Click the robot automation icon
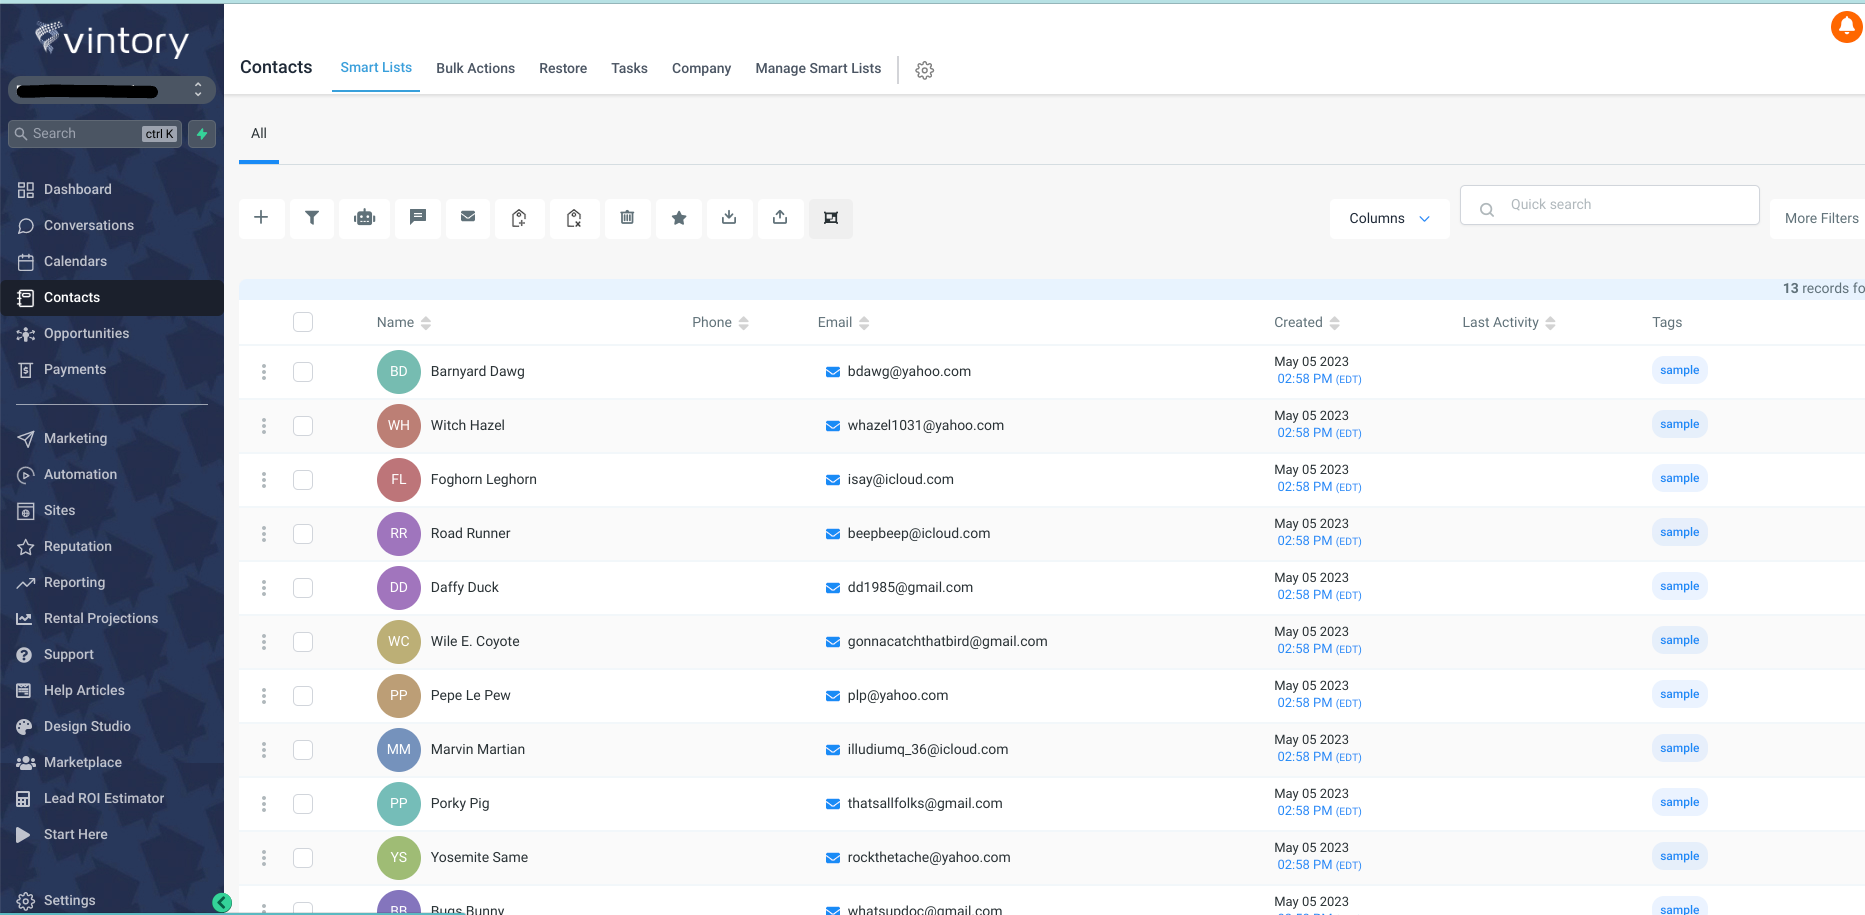 pos(365,218)
